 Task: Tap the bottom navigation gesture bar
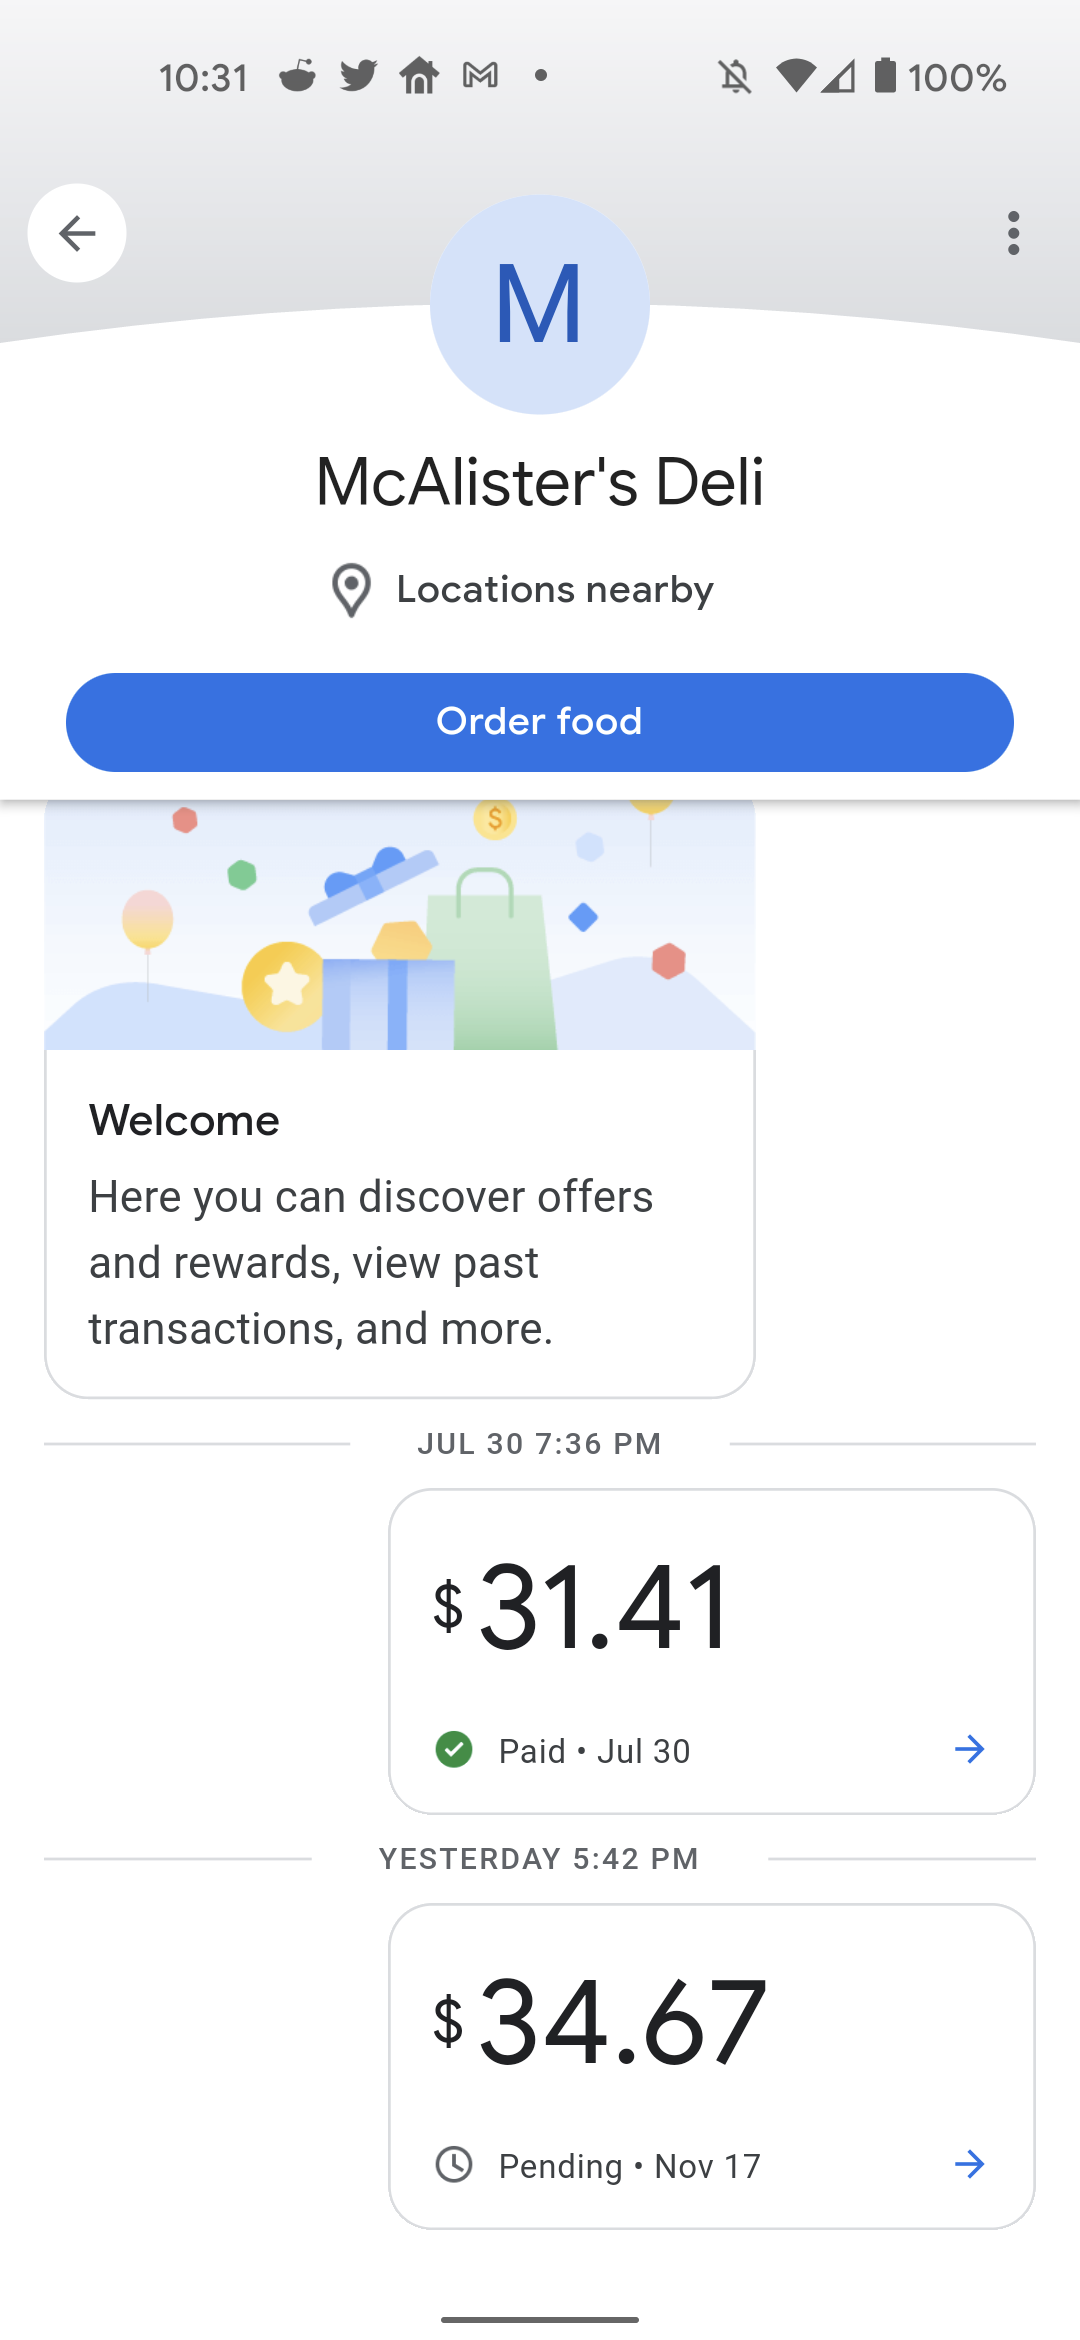coord(540,2319)
